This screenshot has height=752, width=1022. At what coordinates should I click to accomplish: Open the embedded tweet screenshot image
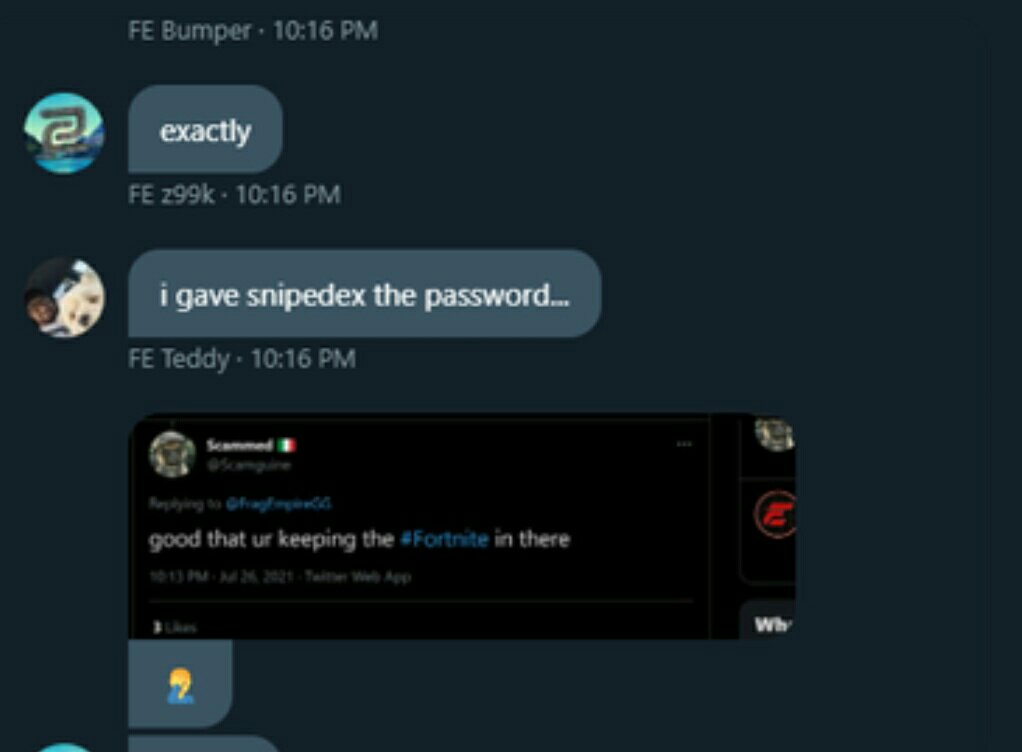pyautogui.click(x=462, y=526)
